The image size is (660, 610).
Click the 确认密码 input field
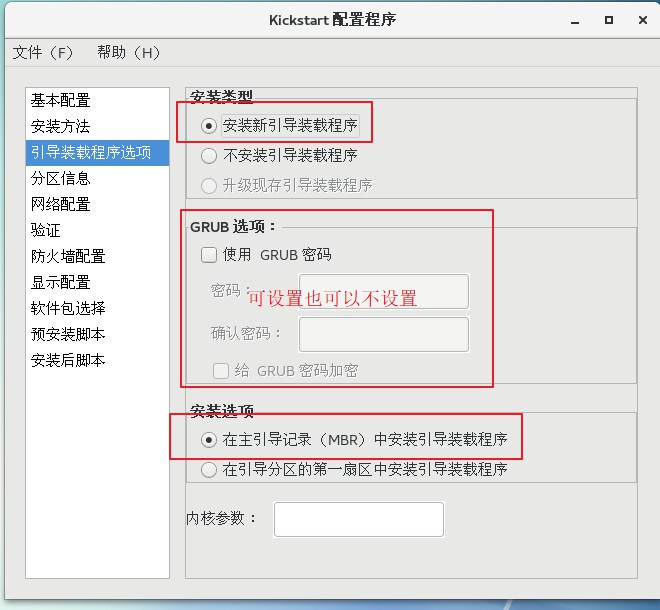(384, 334)
